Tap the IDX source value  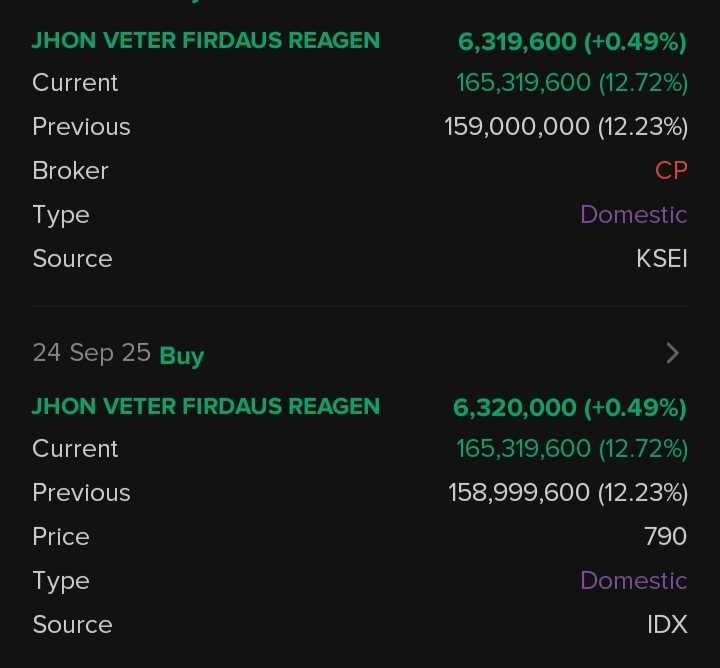(x=667, y=625)
